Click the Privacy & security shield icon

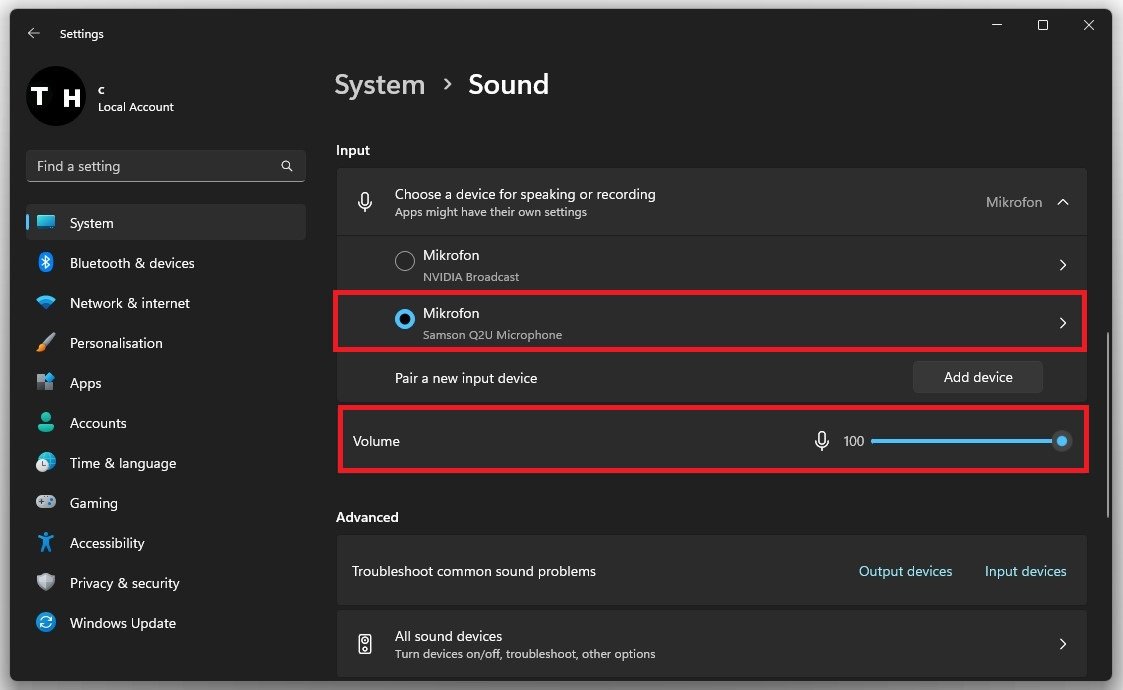click(46, 583)
